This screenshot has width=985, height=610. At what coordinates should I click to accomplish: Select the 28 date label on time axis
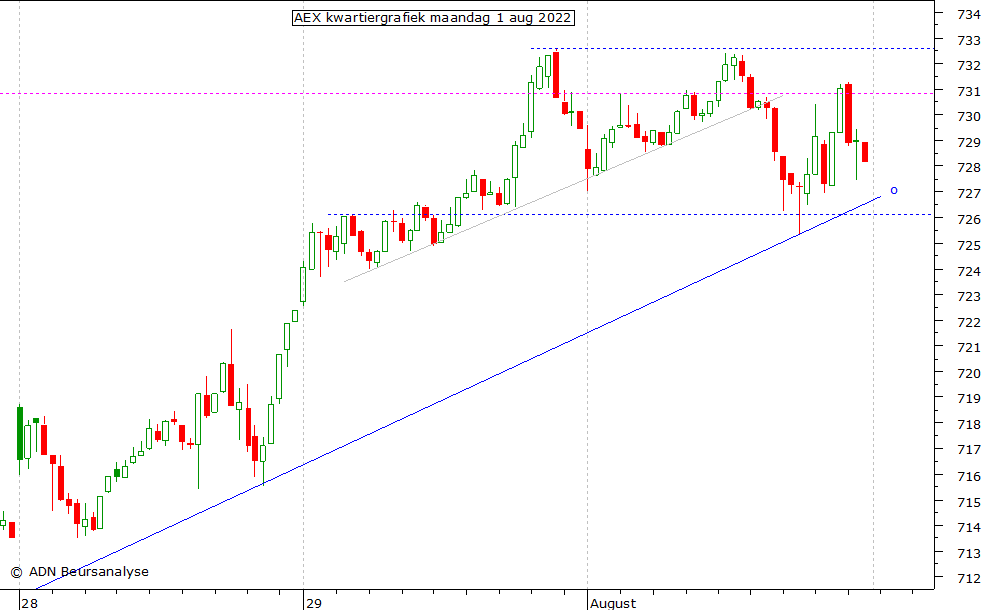[x=30, y=603]
